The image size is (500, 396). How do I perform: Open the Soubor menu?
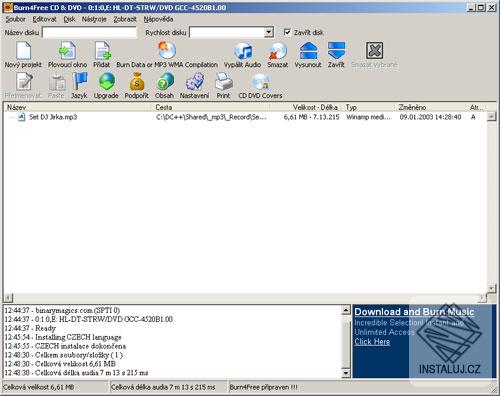(15, 19)
